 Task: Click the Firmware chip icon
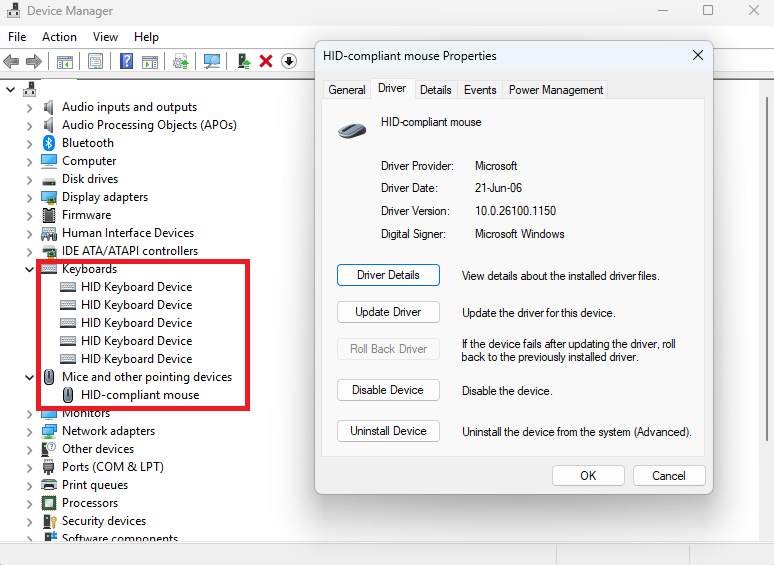pyautogui.click(x=49, y=215)
